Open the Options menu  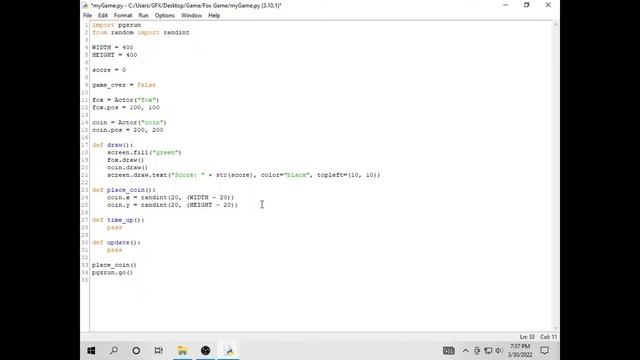[164, 16]
